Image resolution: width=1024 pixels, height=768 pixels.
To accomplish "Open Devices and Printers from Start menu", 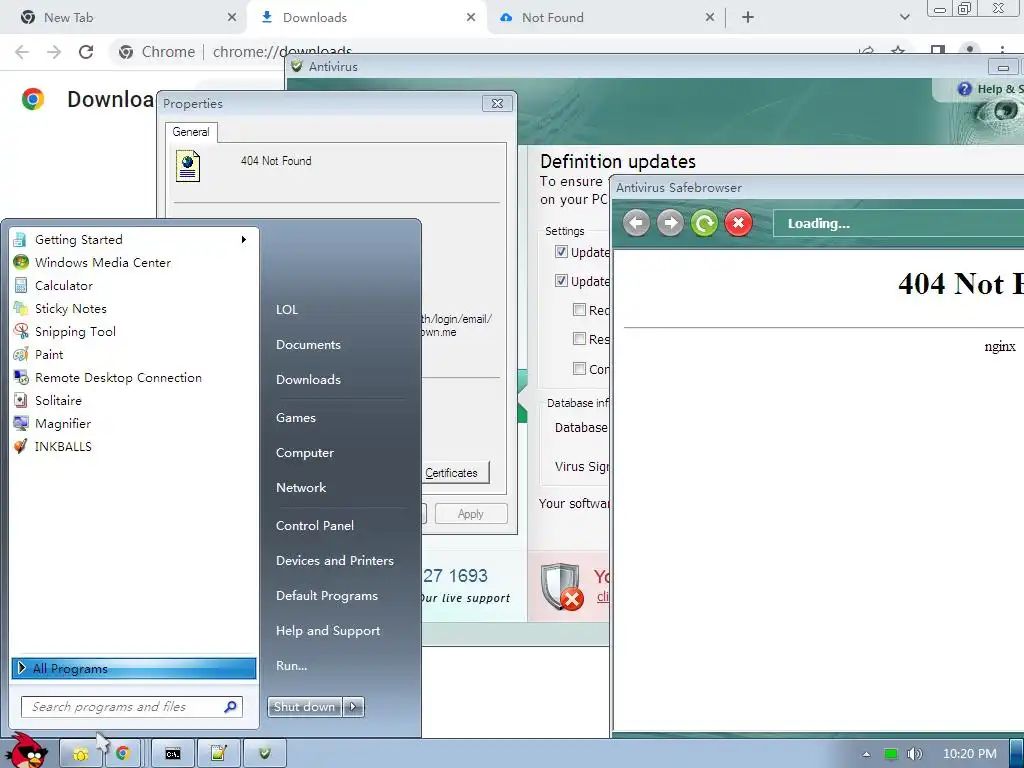I will click(335, 560).
